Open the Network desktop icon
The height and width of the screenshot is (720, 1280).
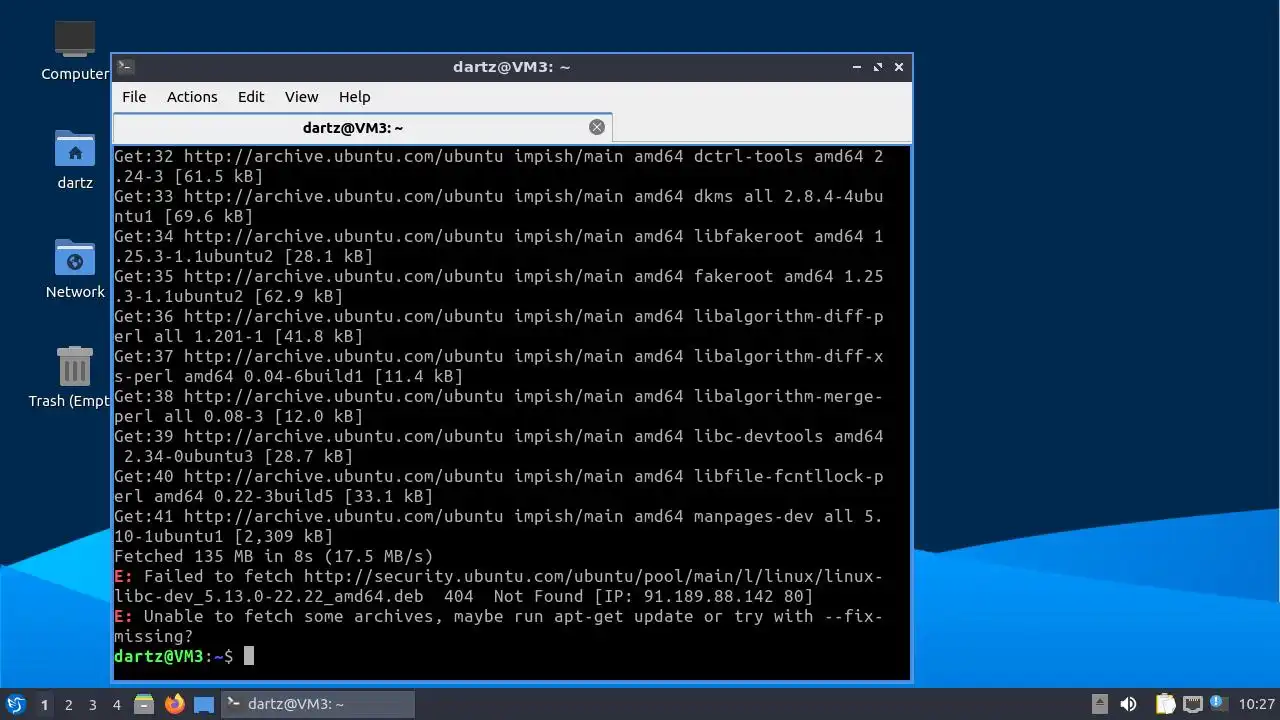coord(75,268)
